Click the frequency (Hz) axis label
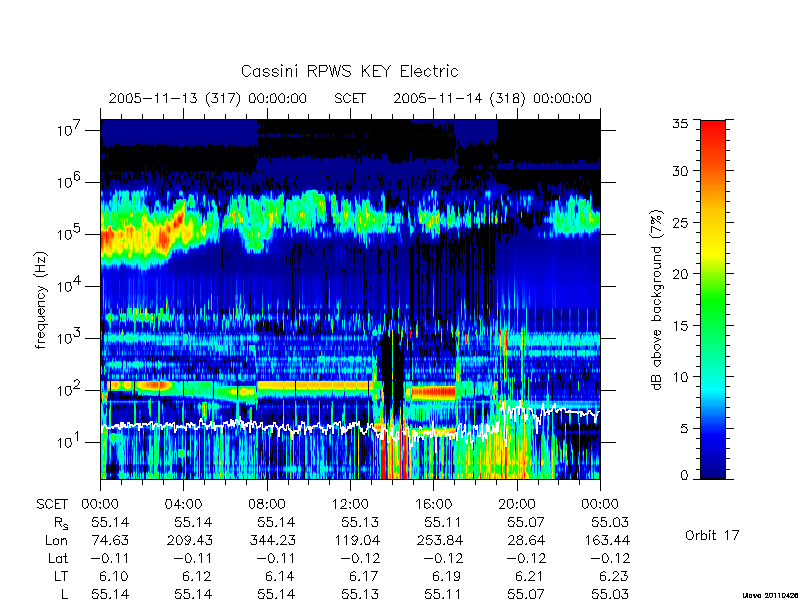The width and height of the screenshot is (800, 600). click(41, 300)
